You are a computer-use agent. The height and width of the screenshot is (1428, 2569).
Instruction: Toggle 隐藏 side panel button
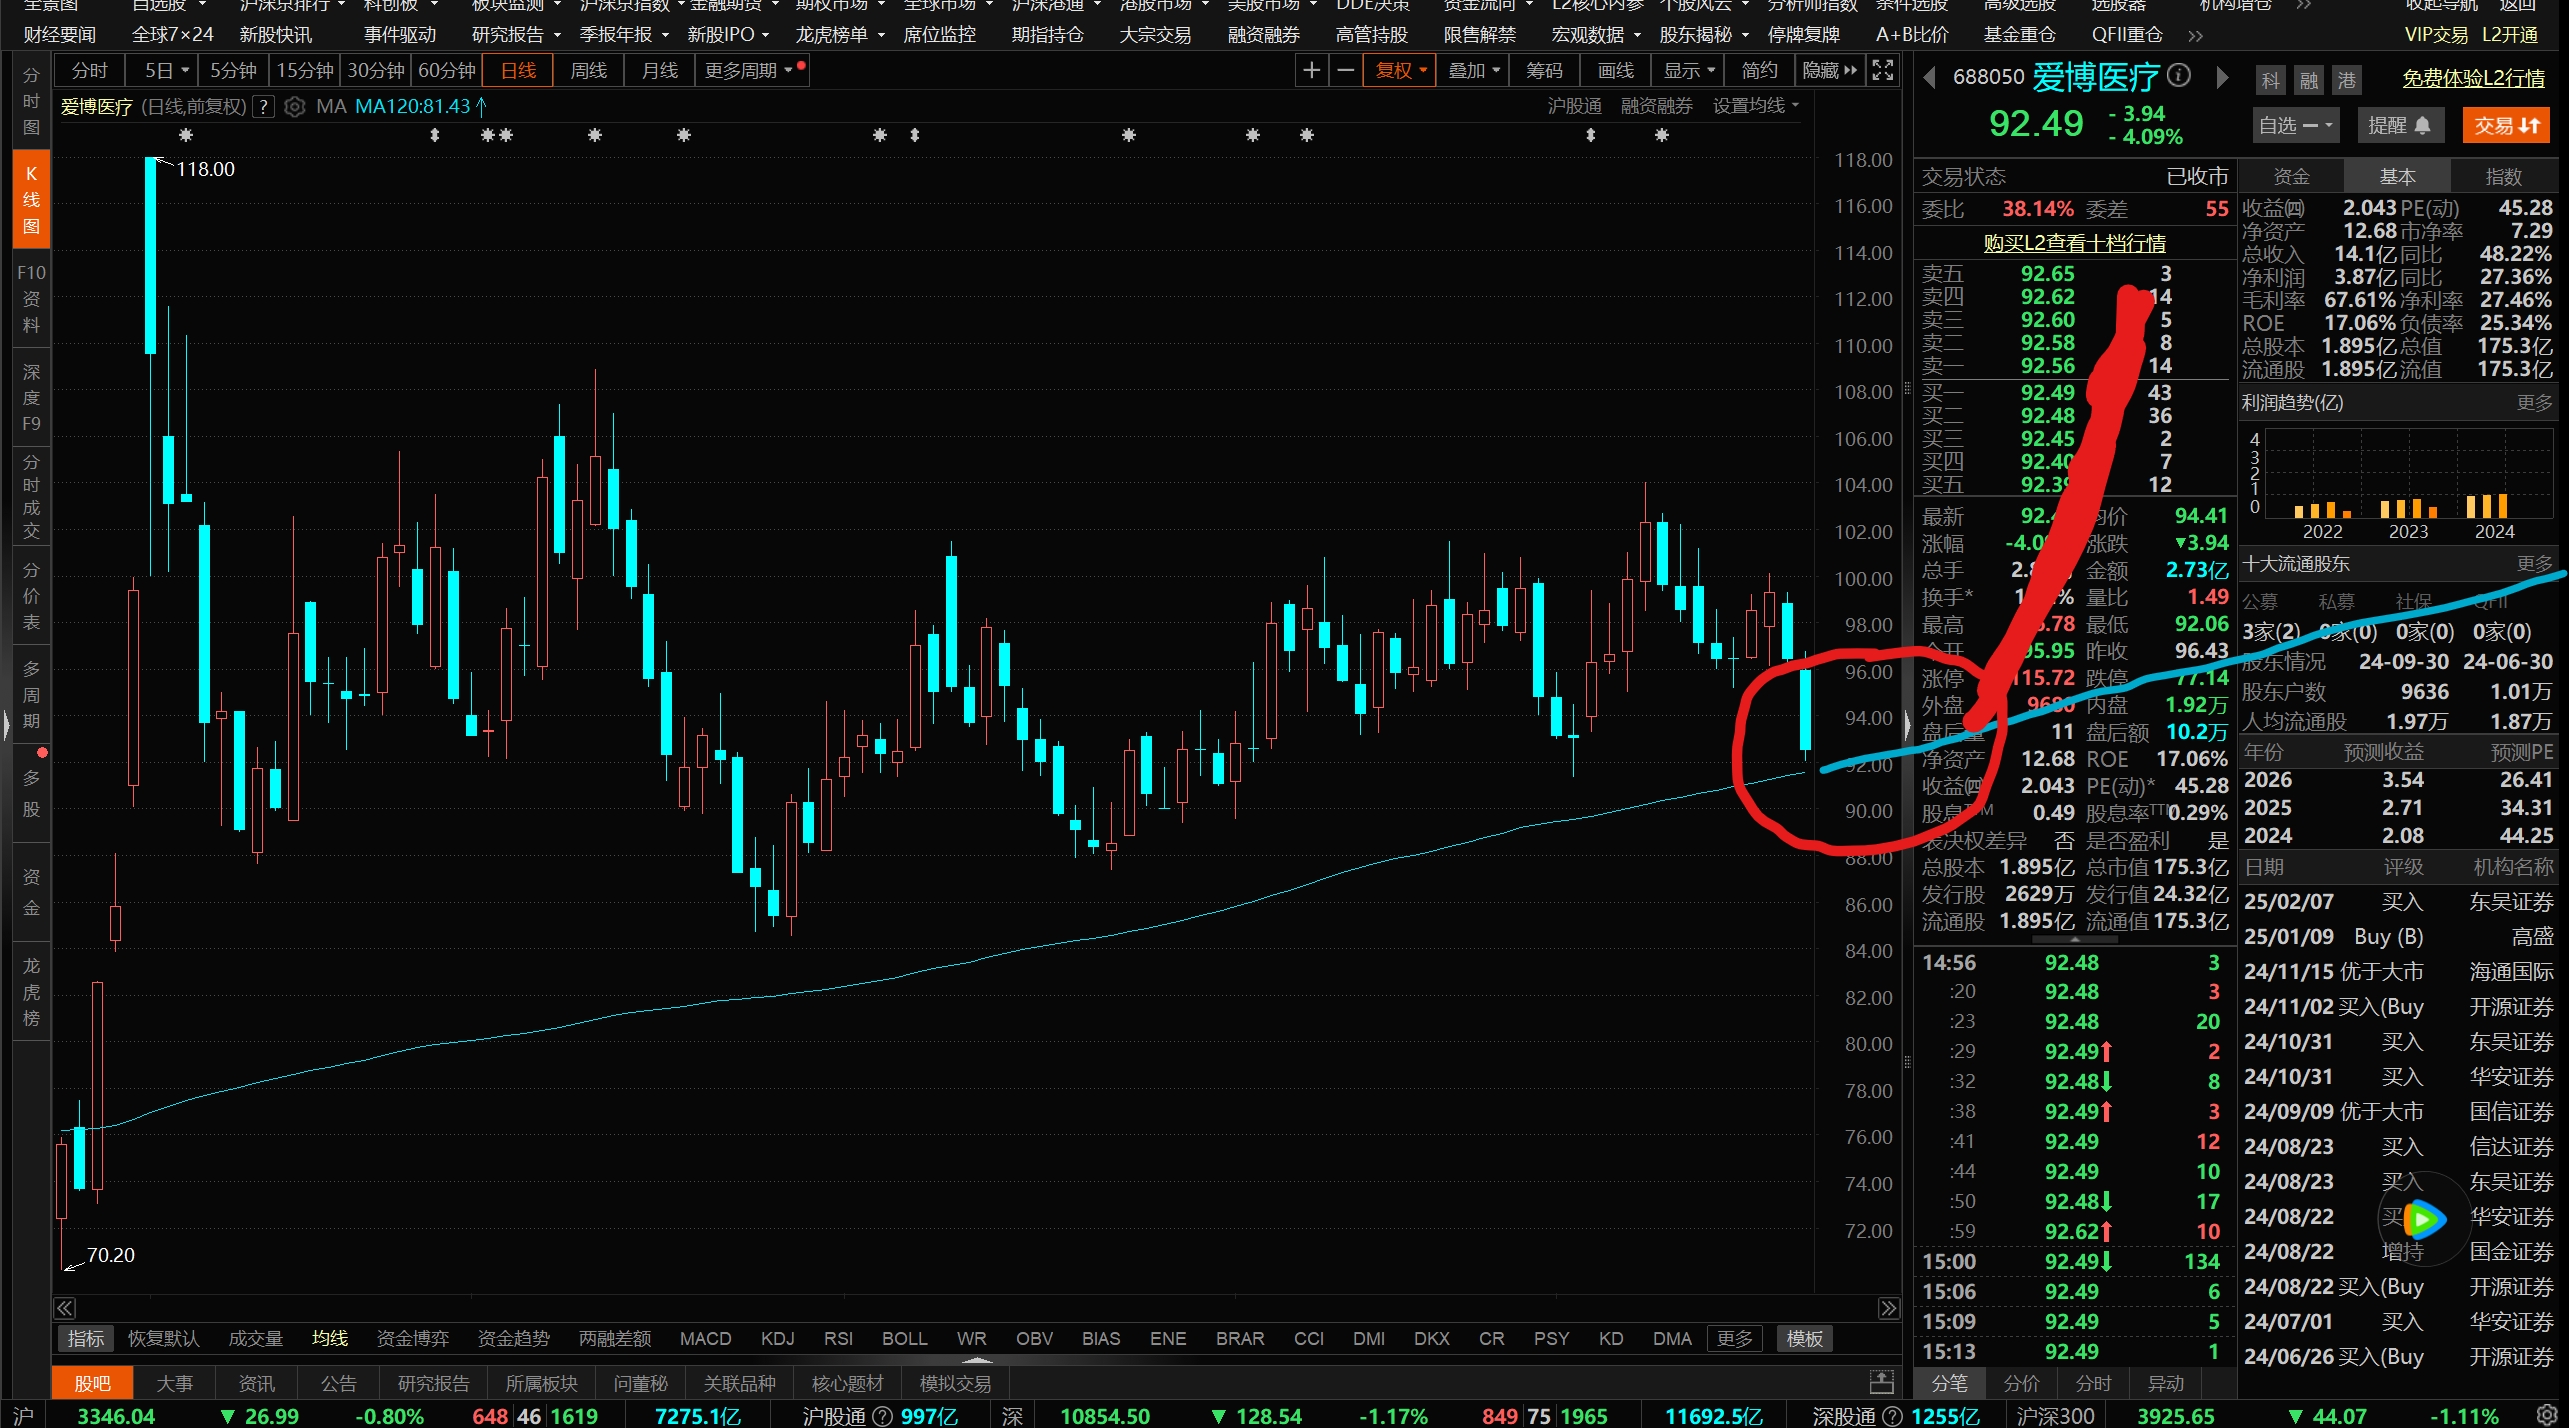[x=1829, y=70]
